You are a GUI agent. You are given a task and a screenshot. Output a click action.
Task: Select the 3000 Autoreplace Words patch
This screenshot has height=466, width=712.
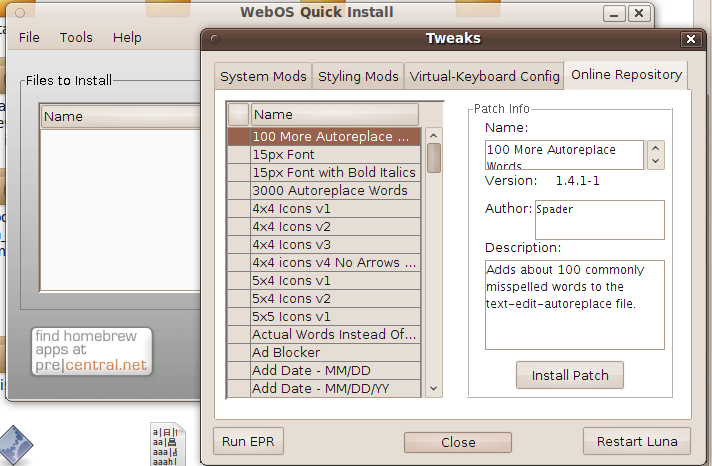point(336,190)
